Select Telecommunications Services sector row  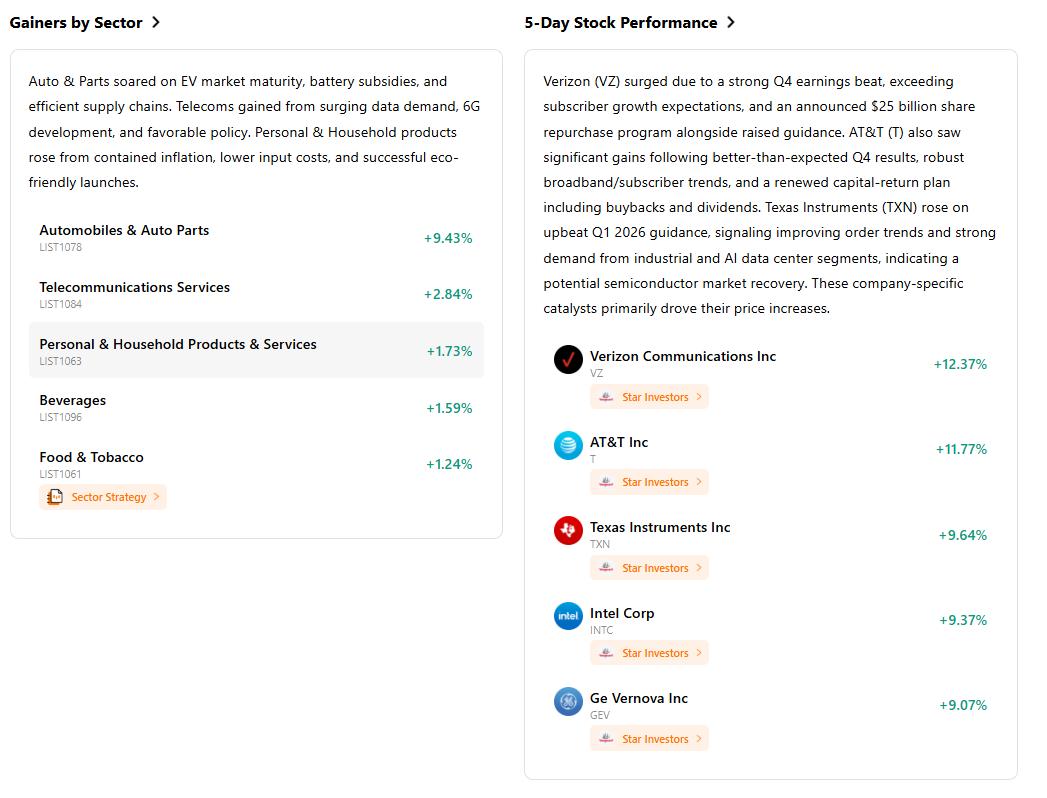coord(255,294)
